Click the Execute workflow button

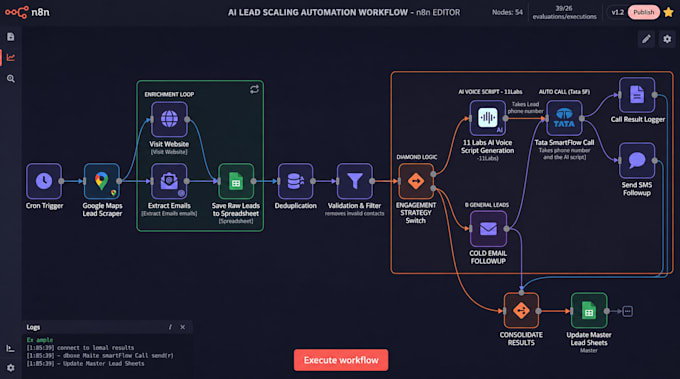(x=341, y=360)
